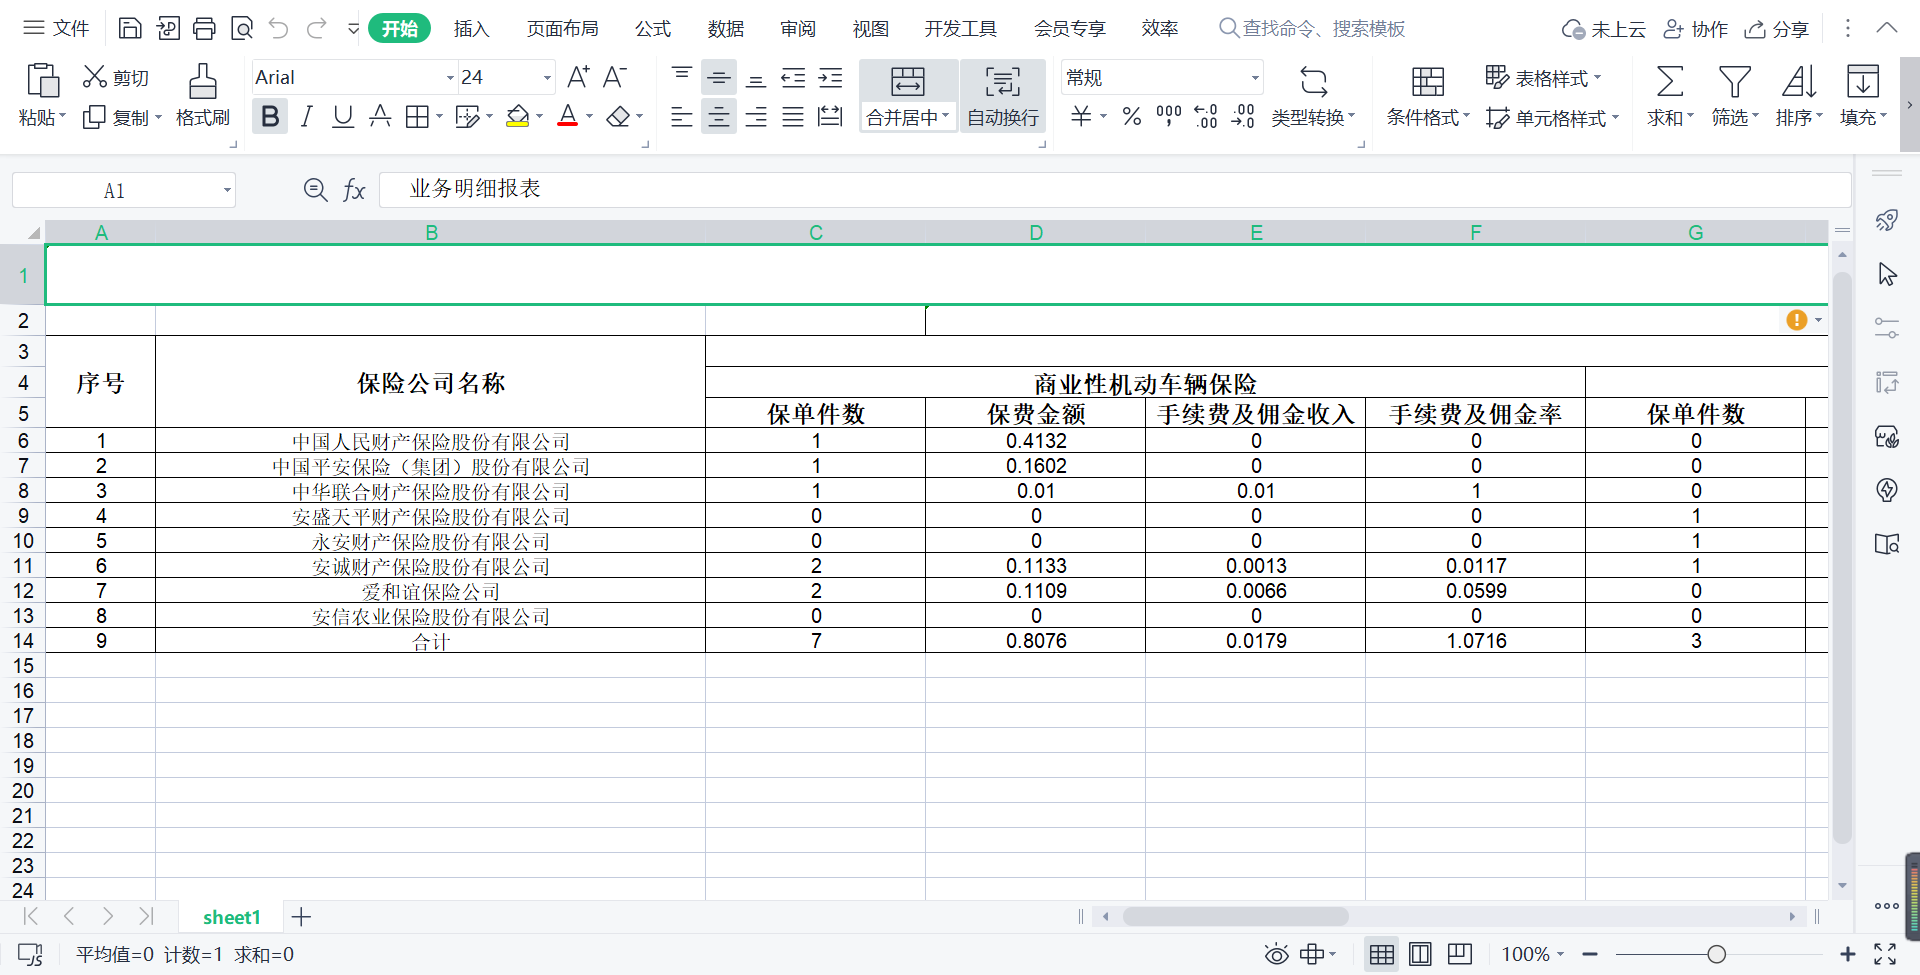Switch to 数据 tab

726,28
